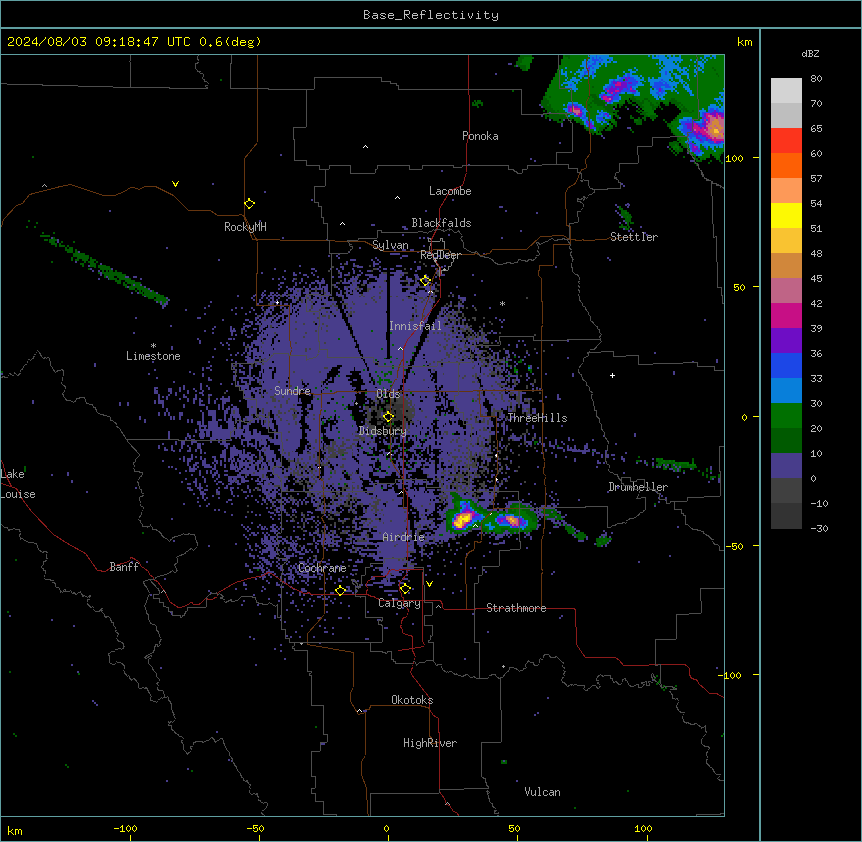Select dark orange swatch below red in legend

coord(786,165)
